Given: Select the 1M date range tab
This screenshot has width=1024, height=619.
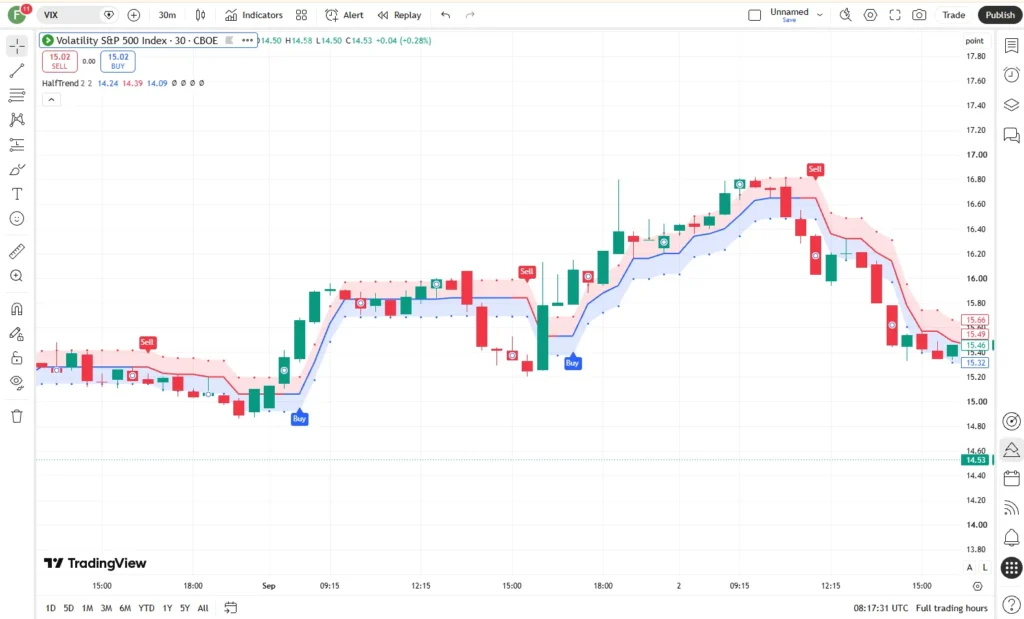Looking at the screenshot, I should tap(88, 608).
